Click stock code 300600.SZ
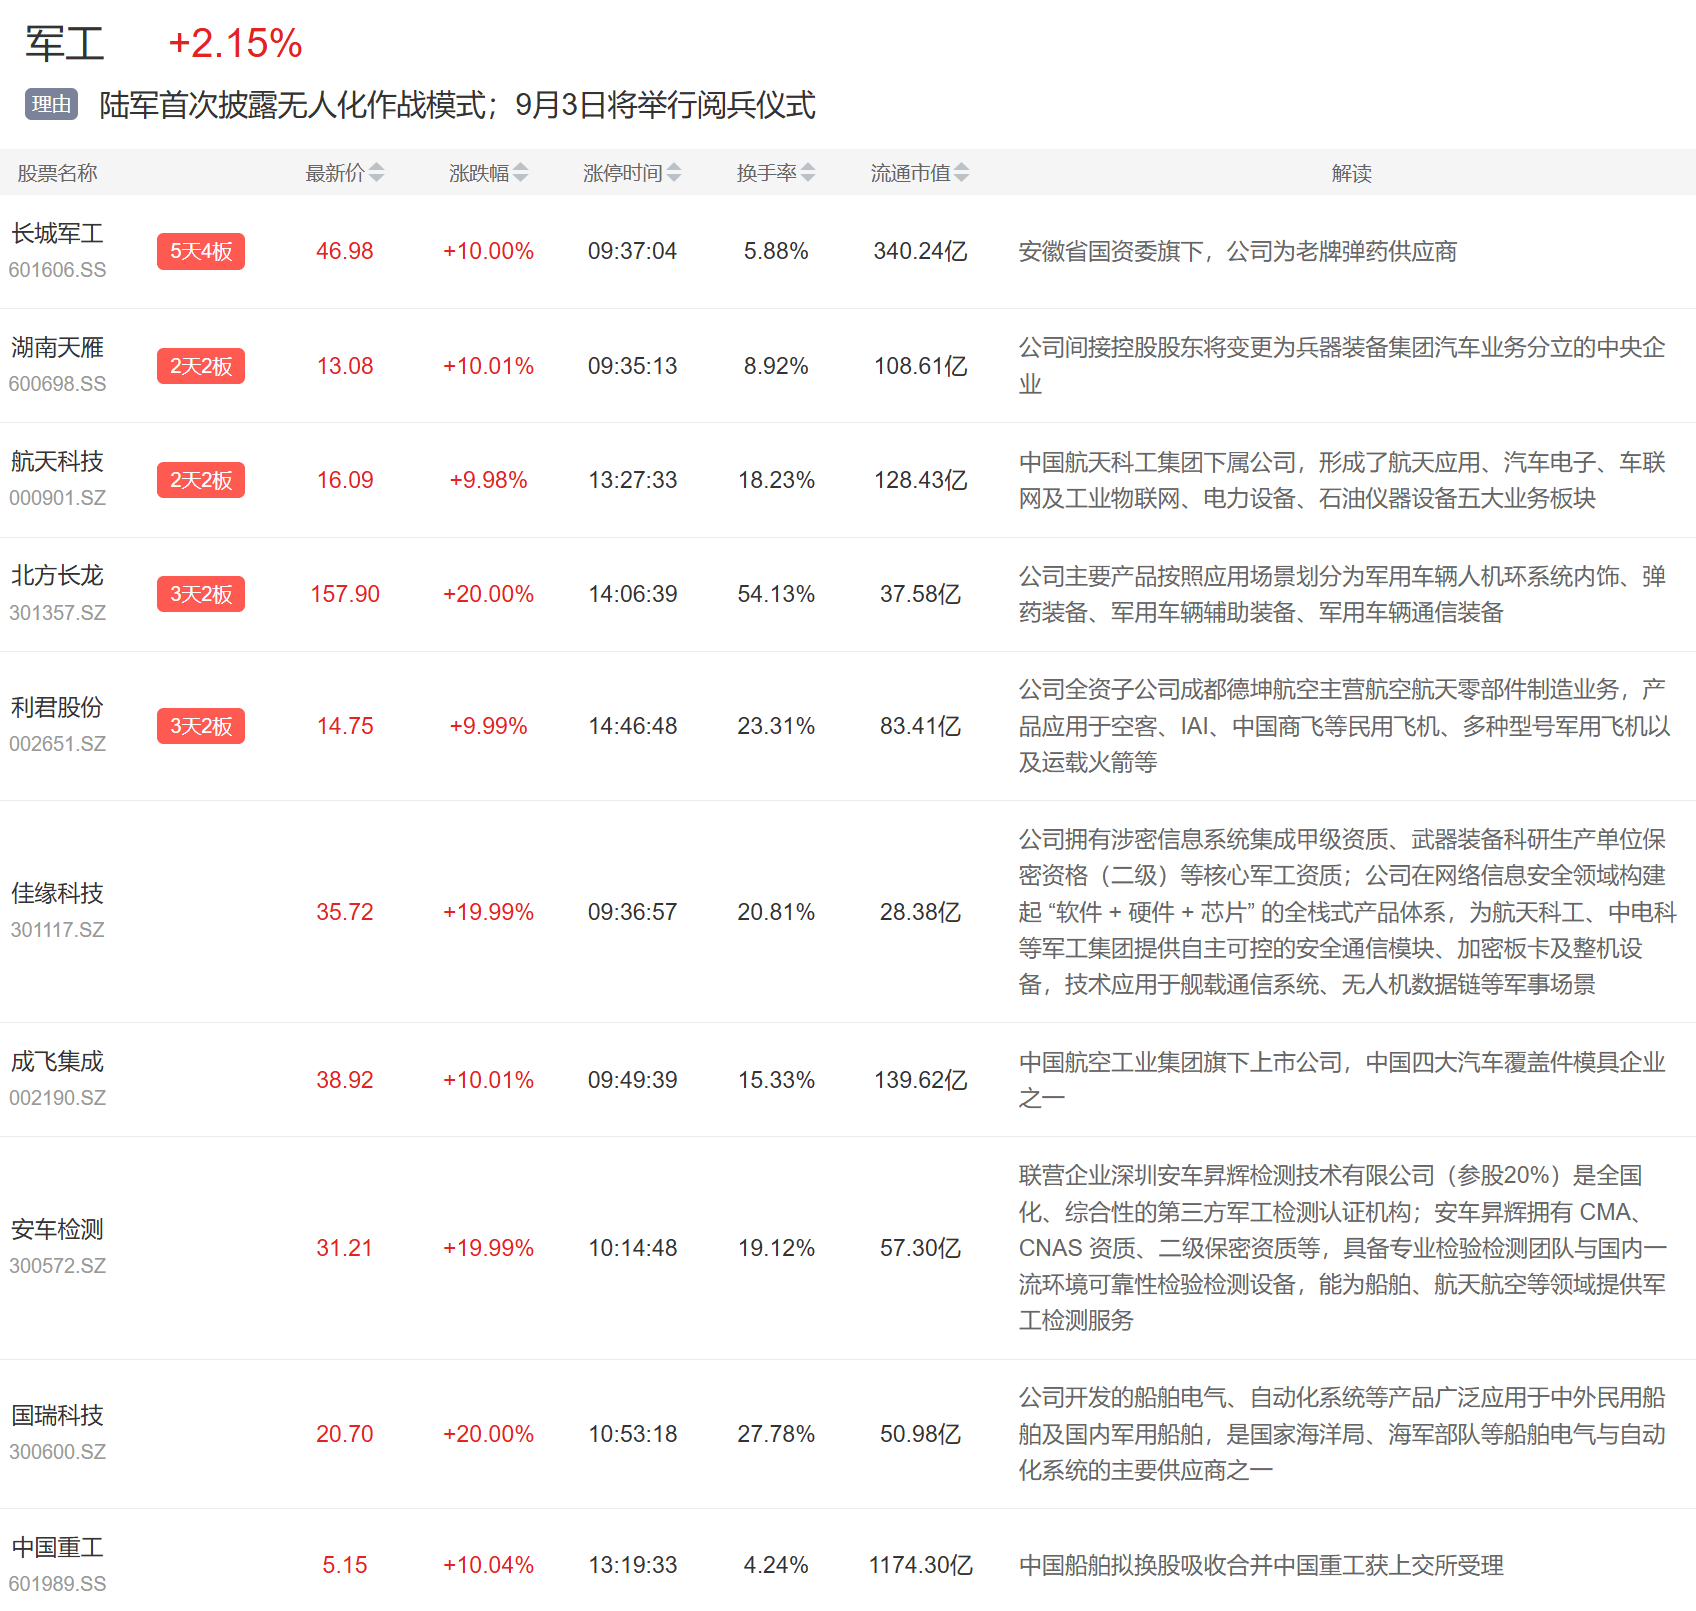The width and height of the screenshot is (1696, 1611). (57, 1452)
